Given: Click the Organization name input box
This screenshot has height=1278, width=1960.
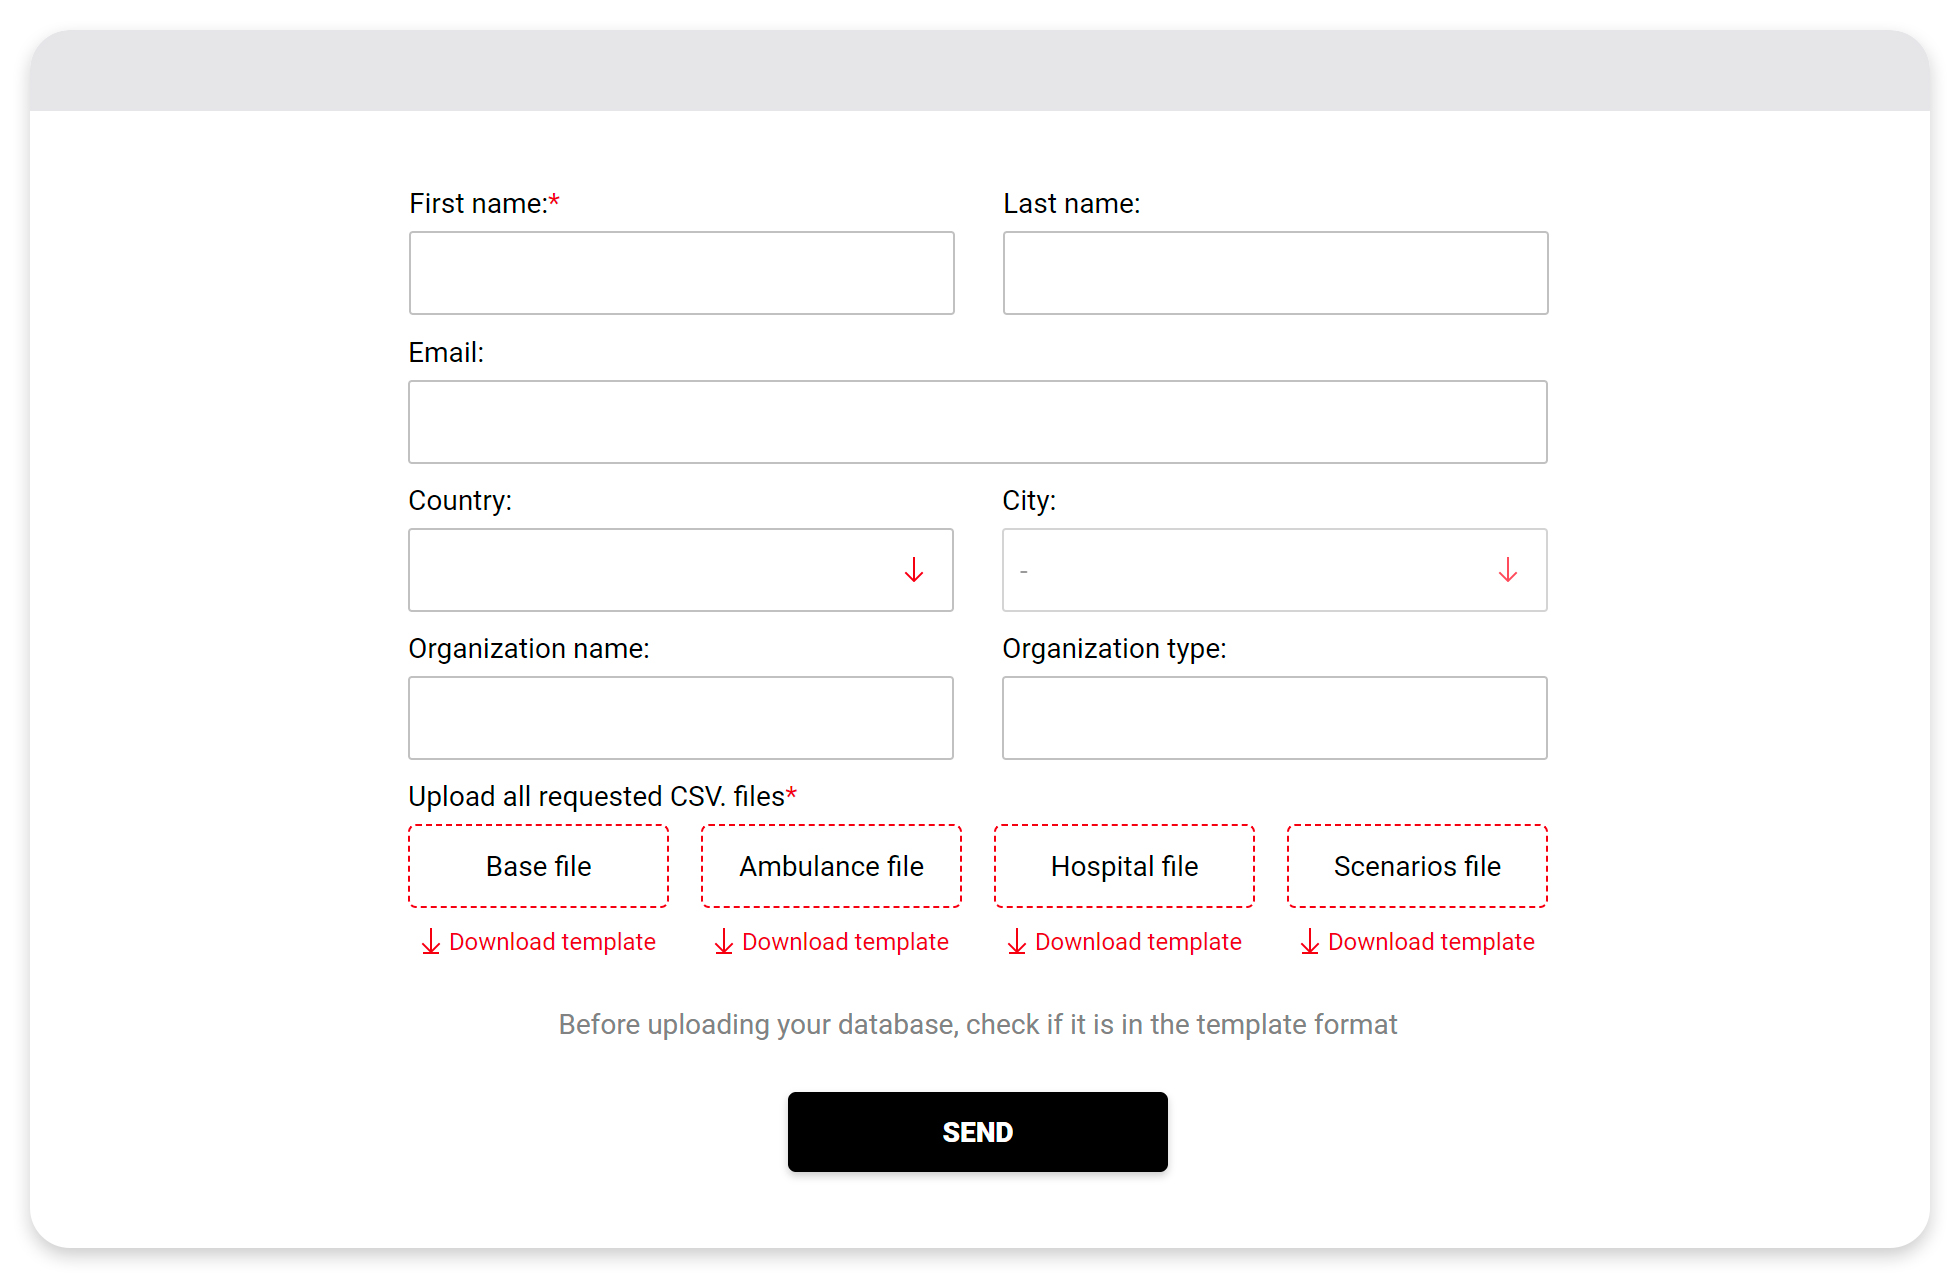Looking at the screenshot, I should coord(680,718).
